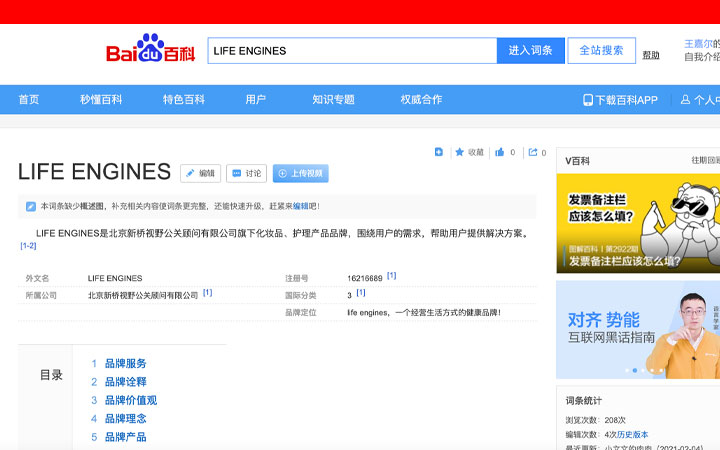Click reference [1] after international class 3
Screen dimensions: 720x450
pyautogui.click(x=361, y=292)
